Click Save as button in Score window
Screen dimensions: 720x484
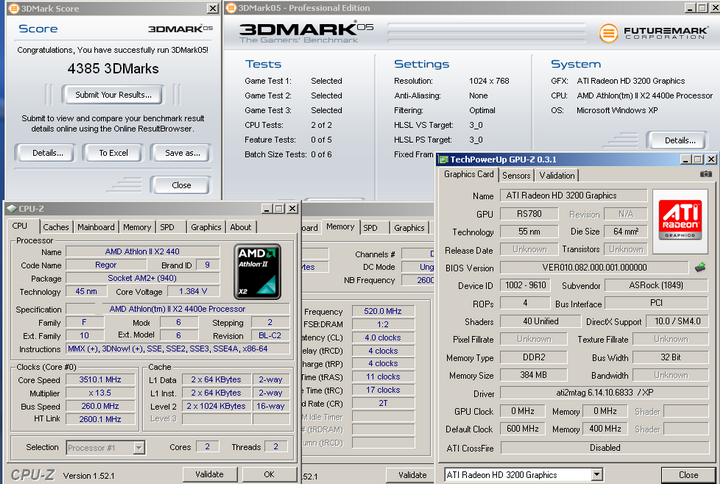[x=182, y=153]
